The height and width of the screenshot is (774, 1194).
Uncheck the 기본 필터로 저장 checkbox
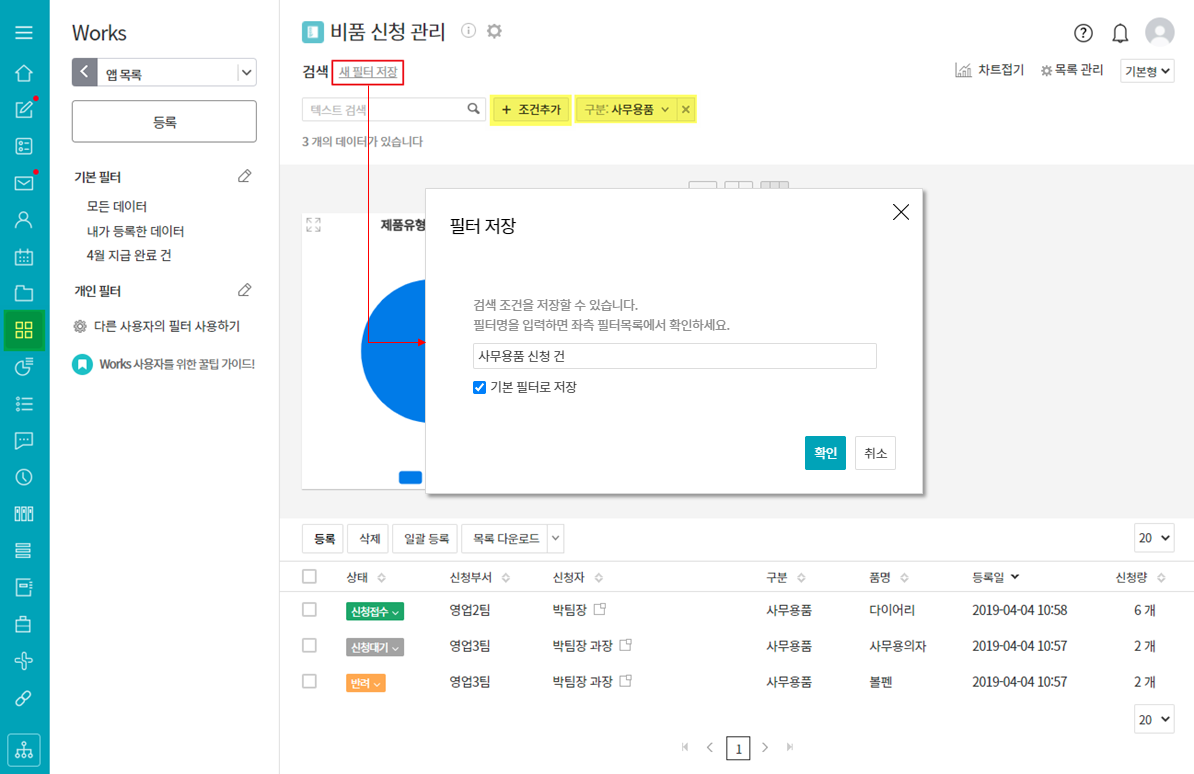[x=480, y=387]
